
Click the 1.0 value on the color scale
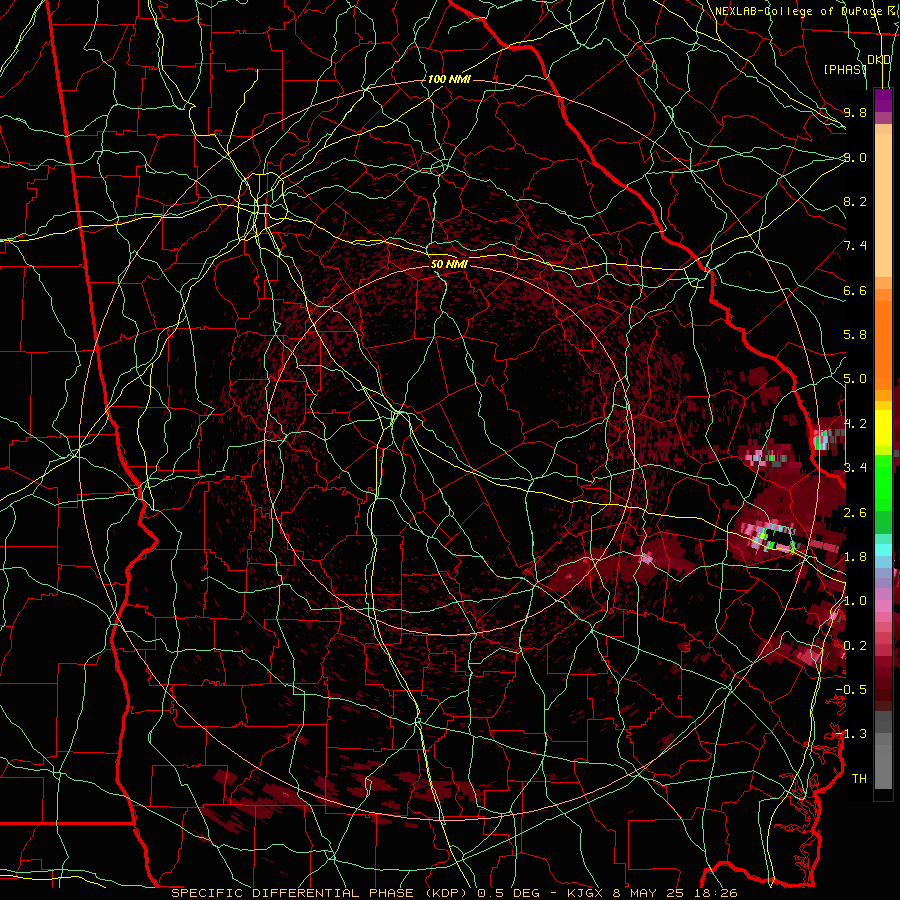(855, 601)
